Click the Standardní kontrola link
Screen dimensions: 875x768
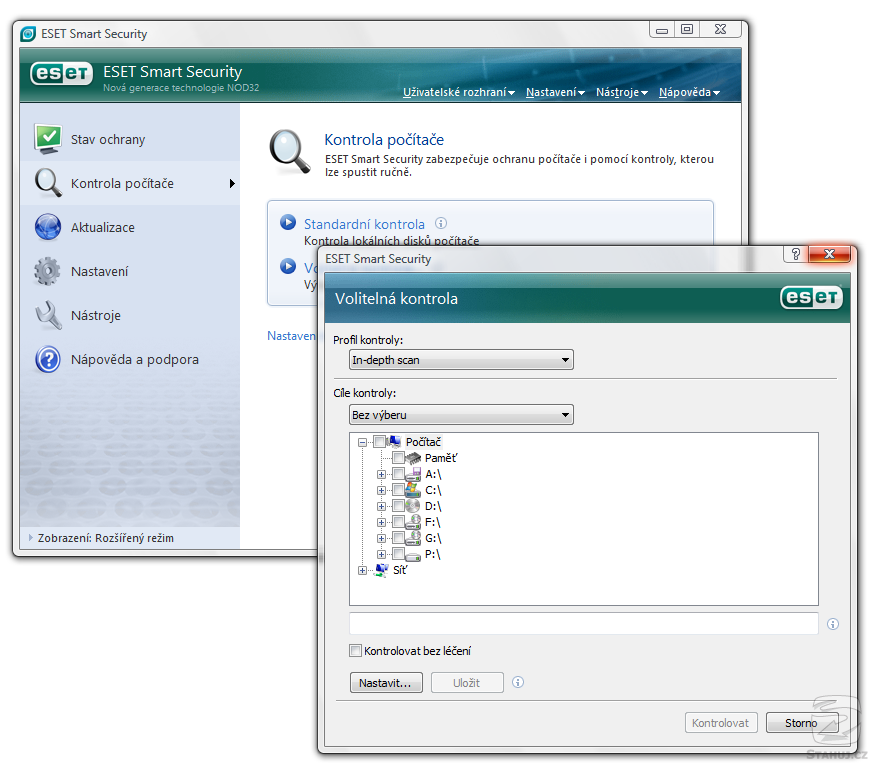coord(364,224)
